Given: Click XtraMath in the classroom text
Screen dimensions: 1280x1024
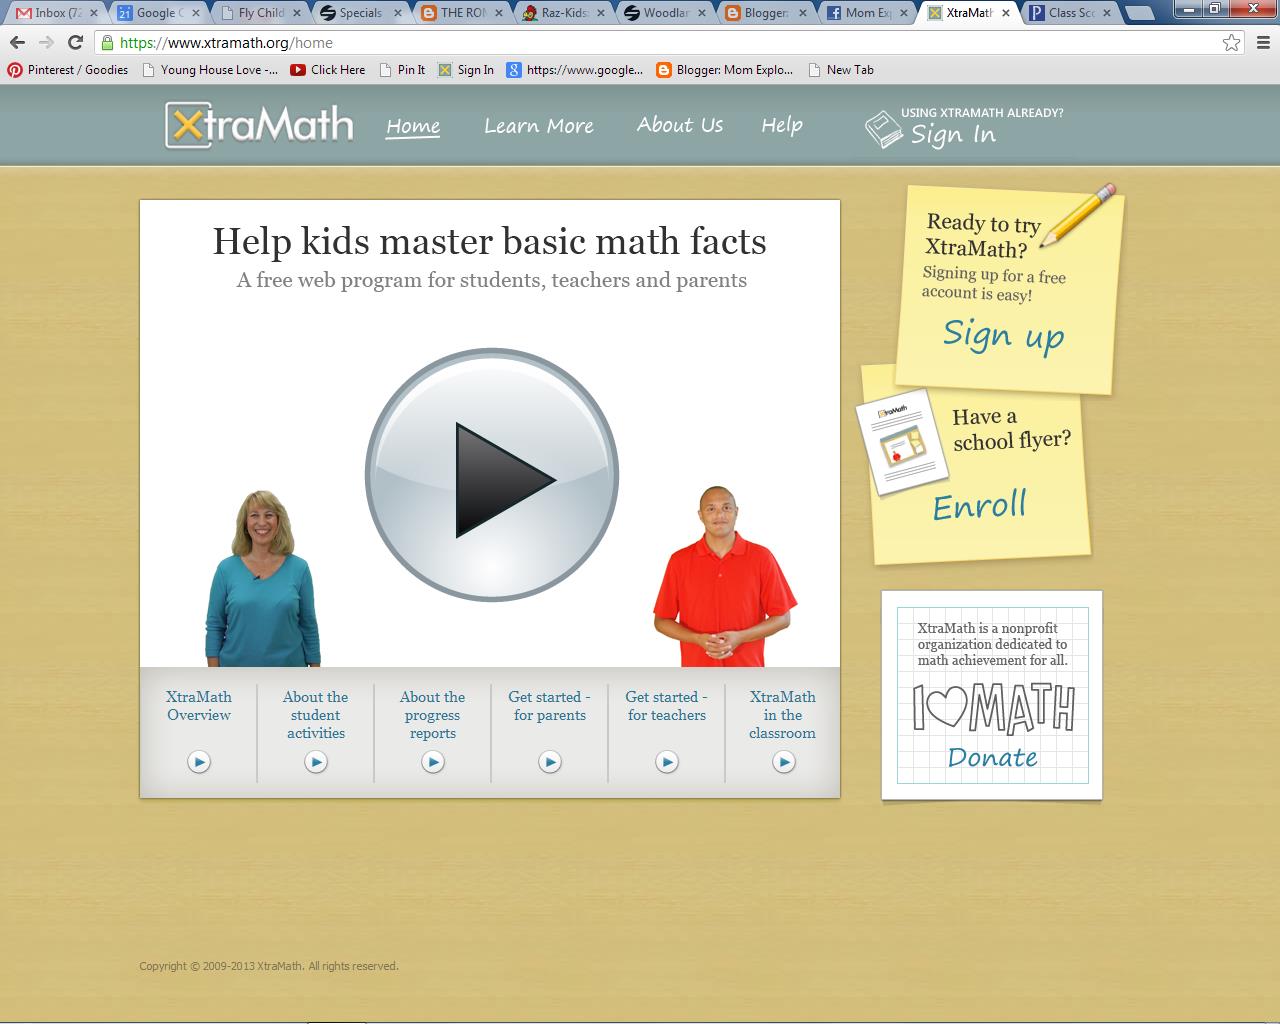Looking at the screenshot, I should 783,715.
